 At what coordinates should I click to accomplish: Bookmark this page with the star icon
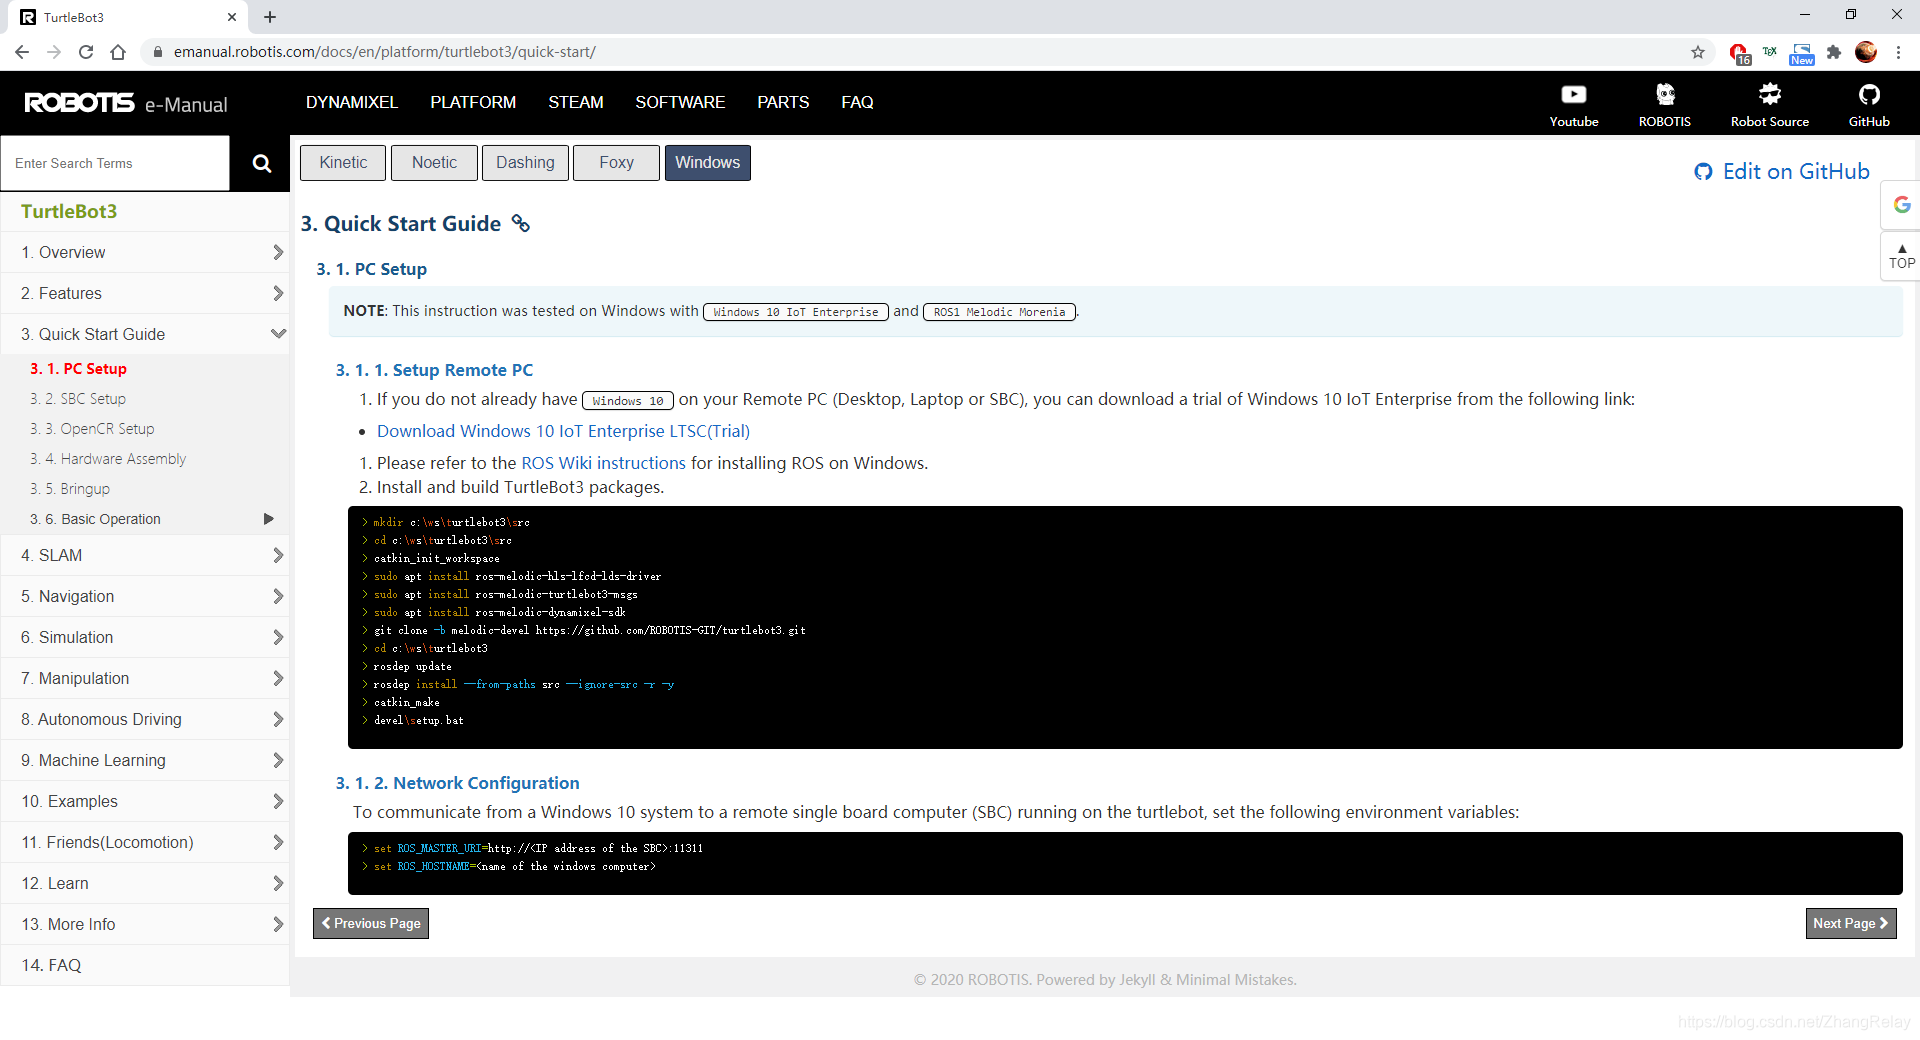click(x=1697, y=52)
